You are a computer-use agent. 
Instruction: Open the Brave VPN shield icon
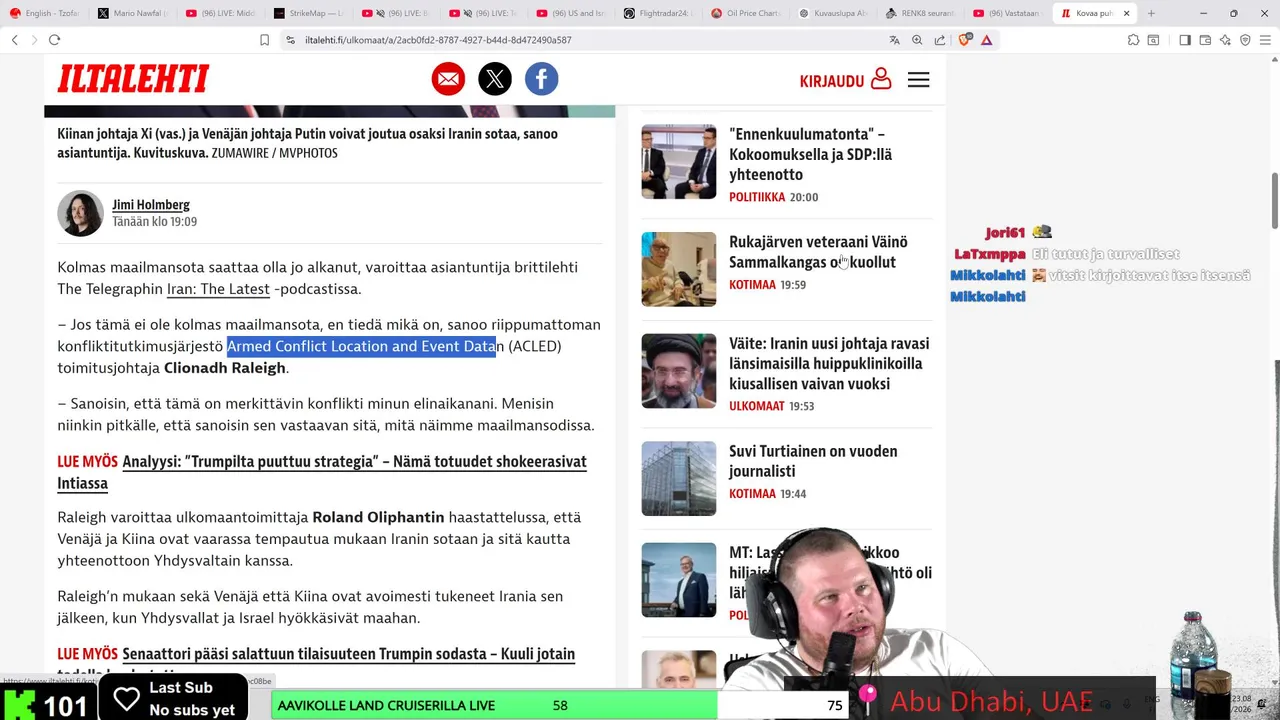click(x=1245, y=40)
